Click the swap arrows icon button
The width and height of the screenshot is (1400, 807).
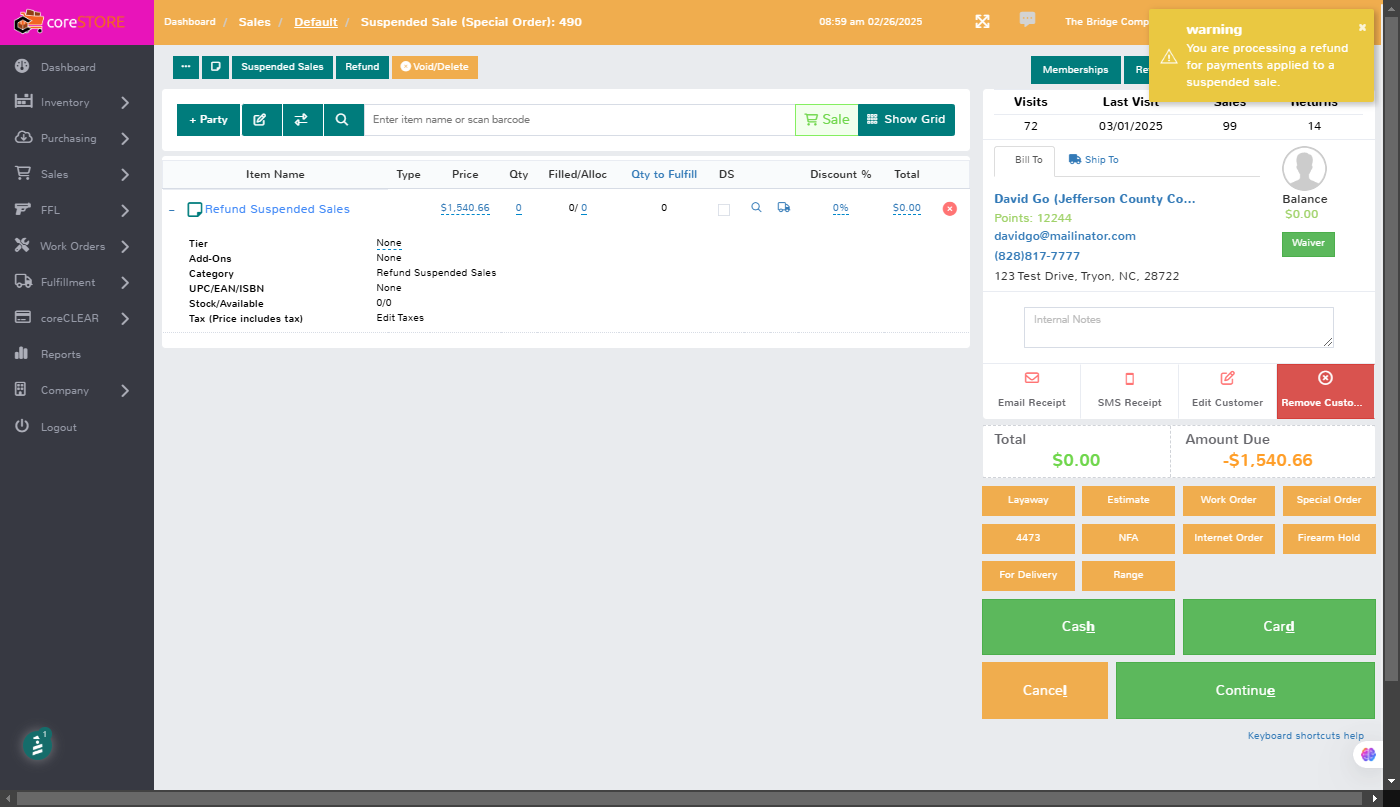pyautogui.click(x=301, y=119)
